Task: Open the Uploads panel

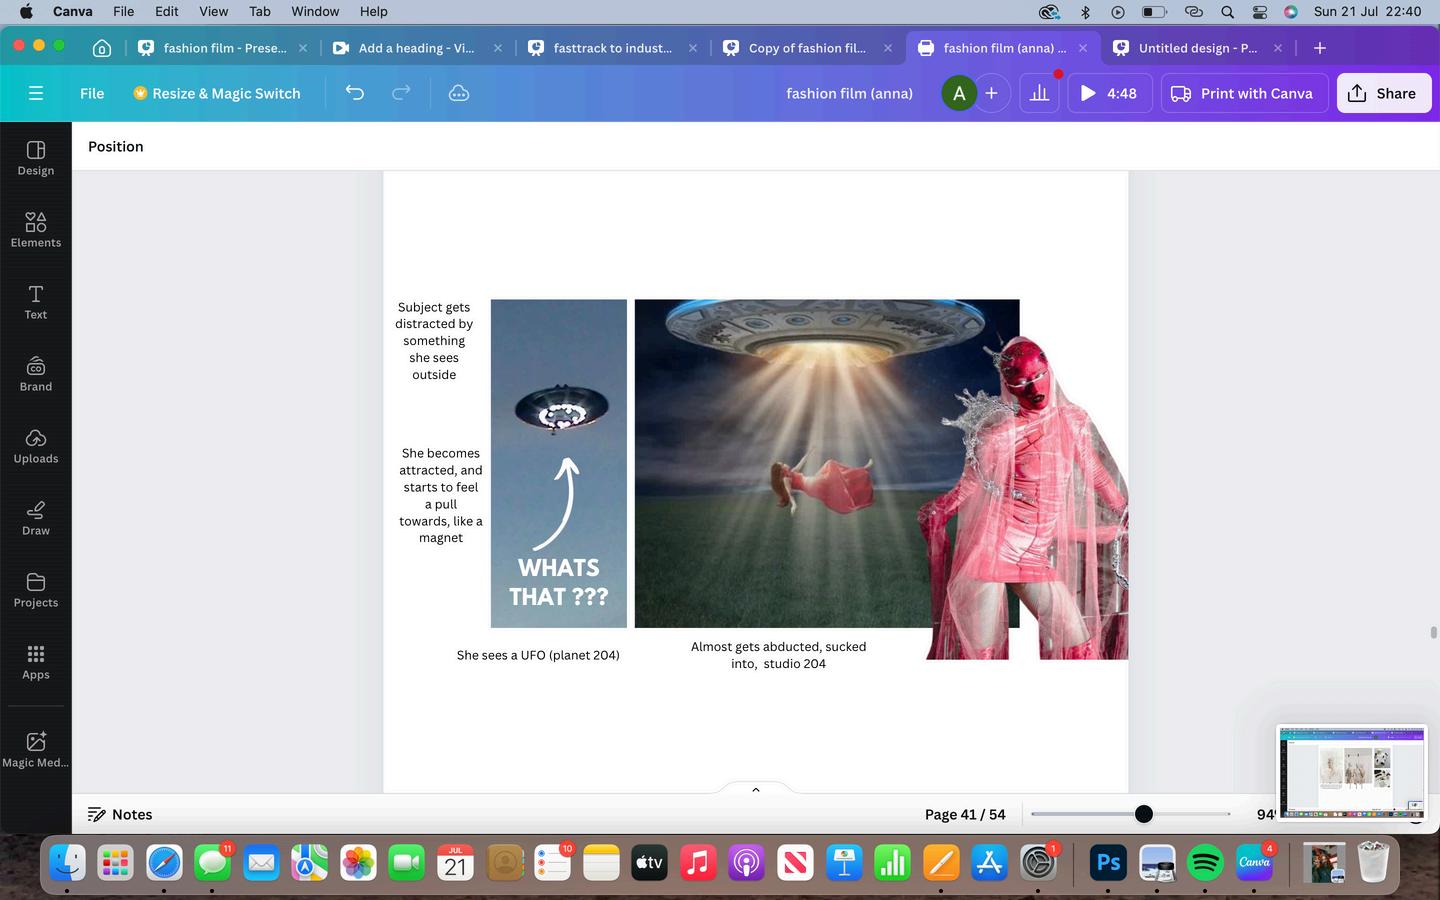Action: click(x=36, y=446)
